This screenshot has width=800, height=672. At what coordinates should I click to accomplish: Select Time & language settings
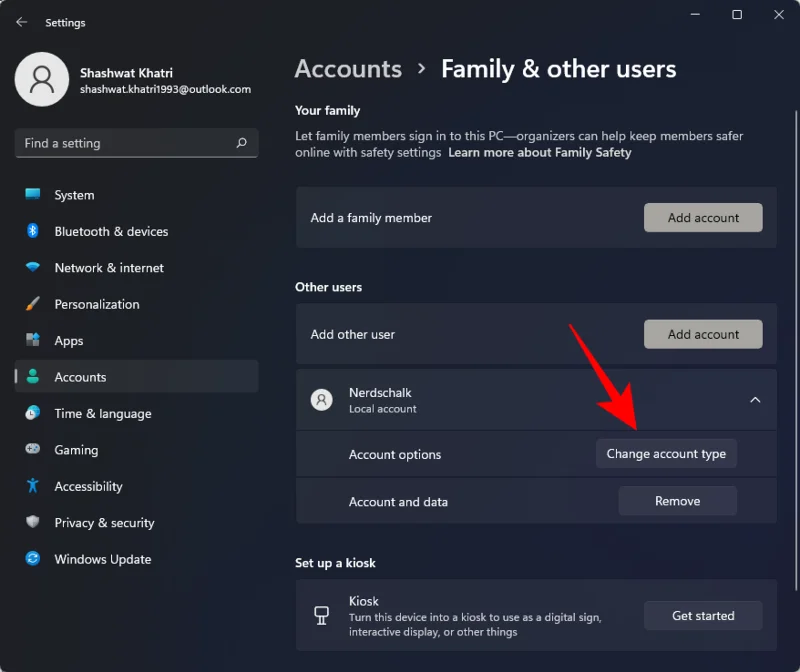point(104,413)
